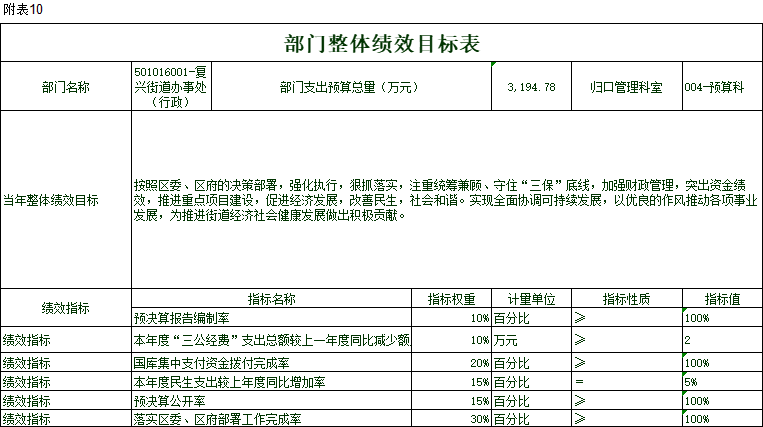This screenshot has width=763, height=427.
Task: Select the 落实区委、区府部署工作完成率 cell
Action: pyautogui.click(x=272, y=419)
